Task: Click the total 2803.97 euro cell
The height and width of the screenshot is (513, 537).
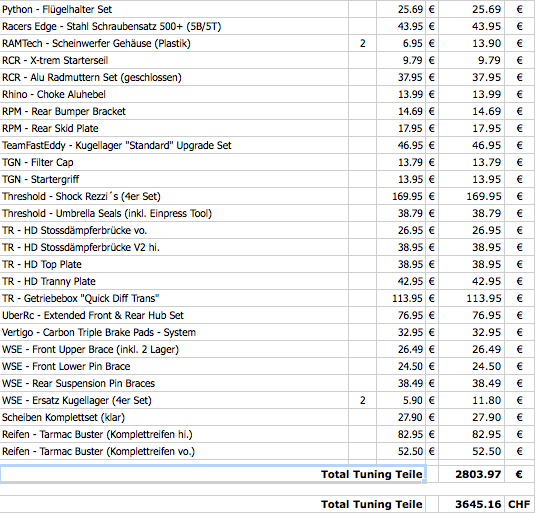Action: click(472, 474)
